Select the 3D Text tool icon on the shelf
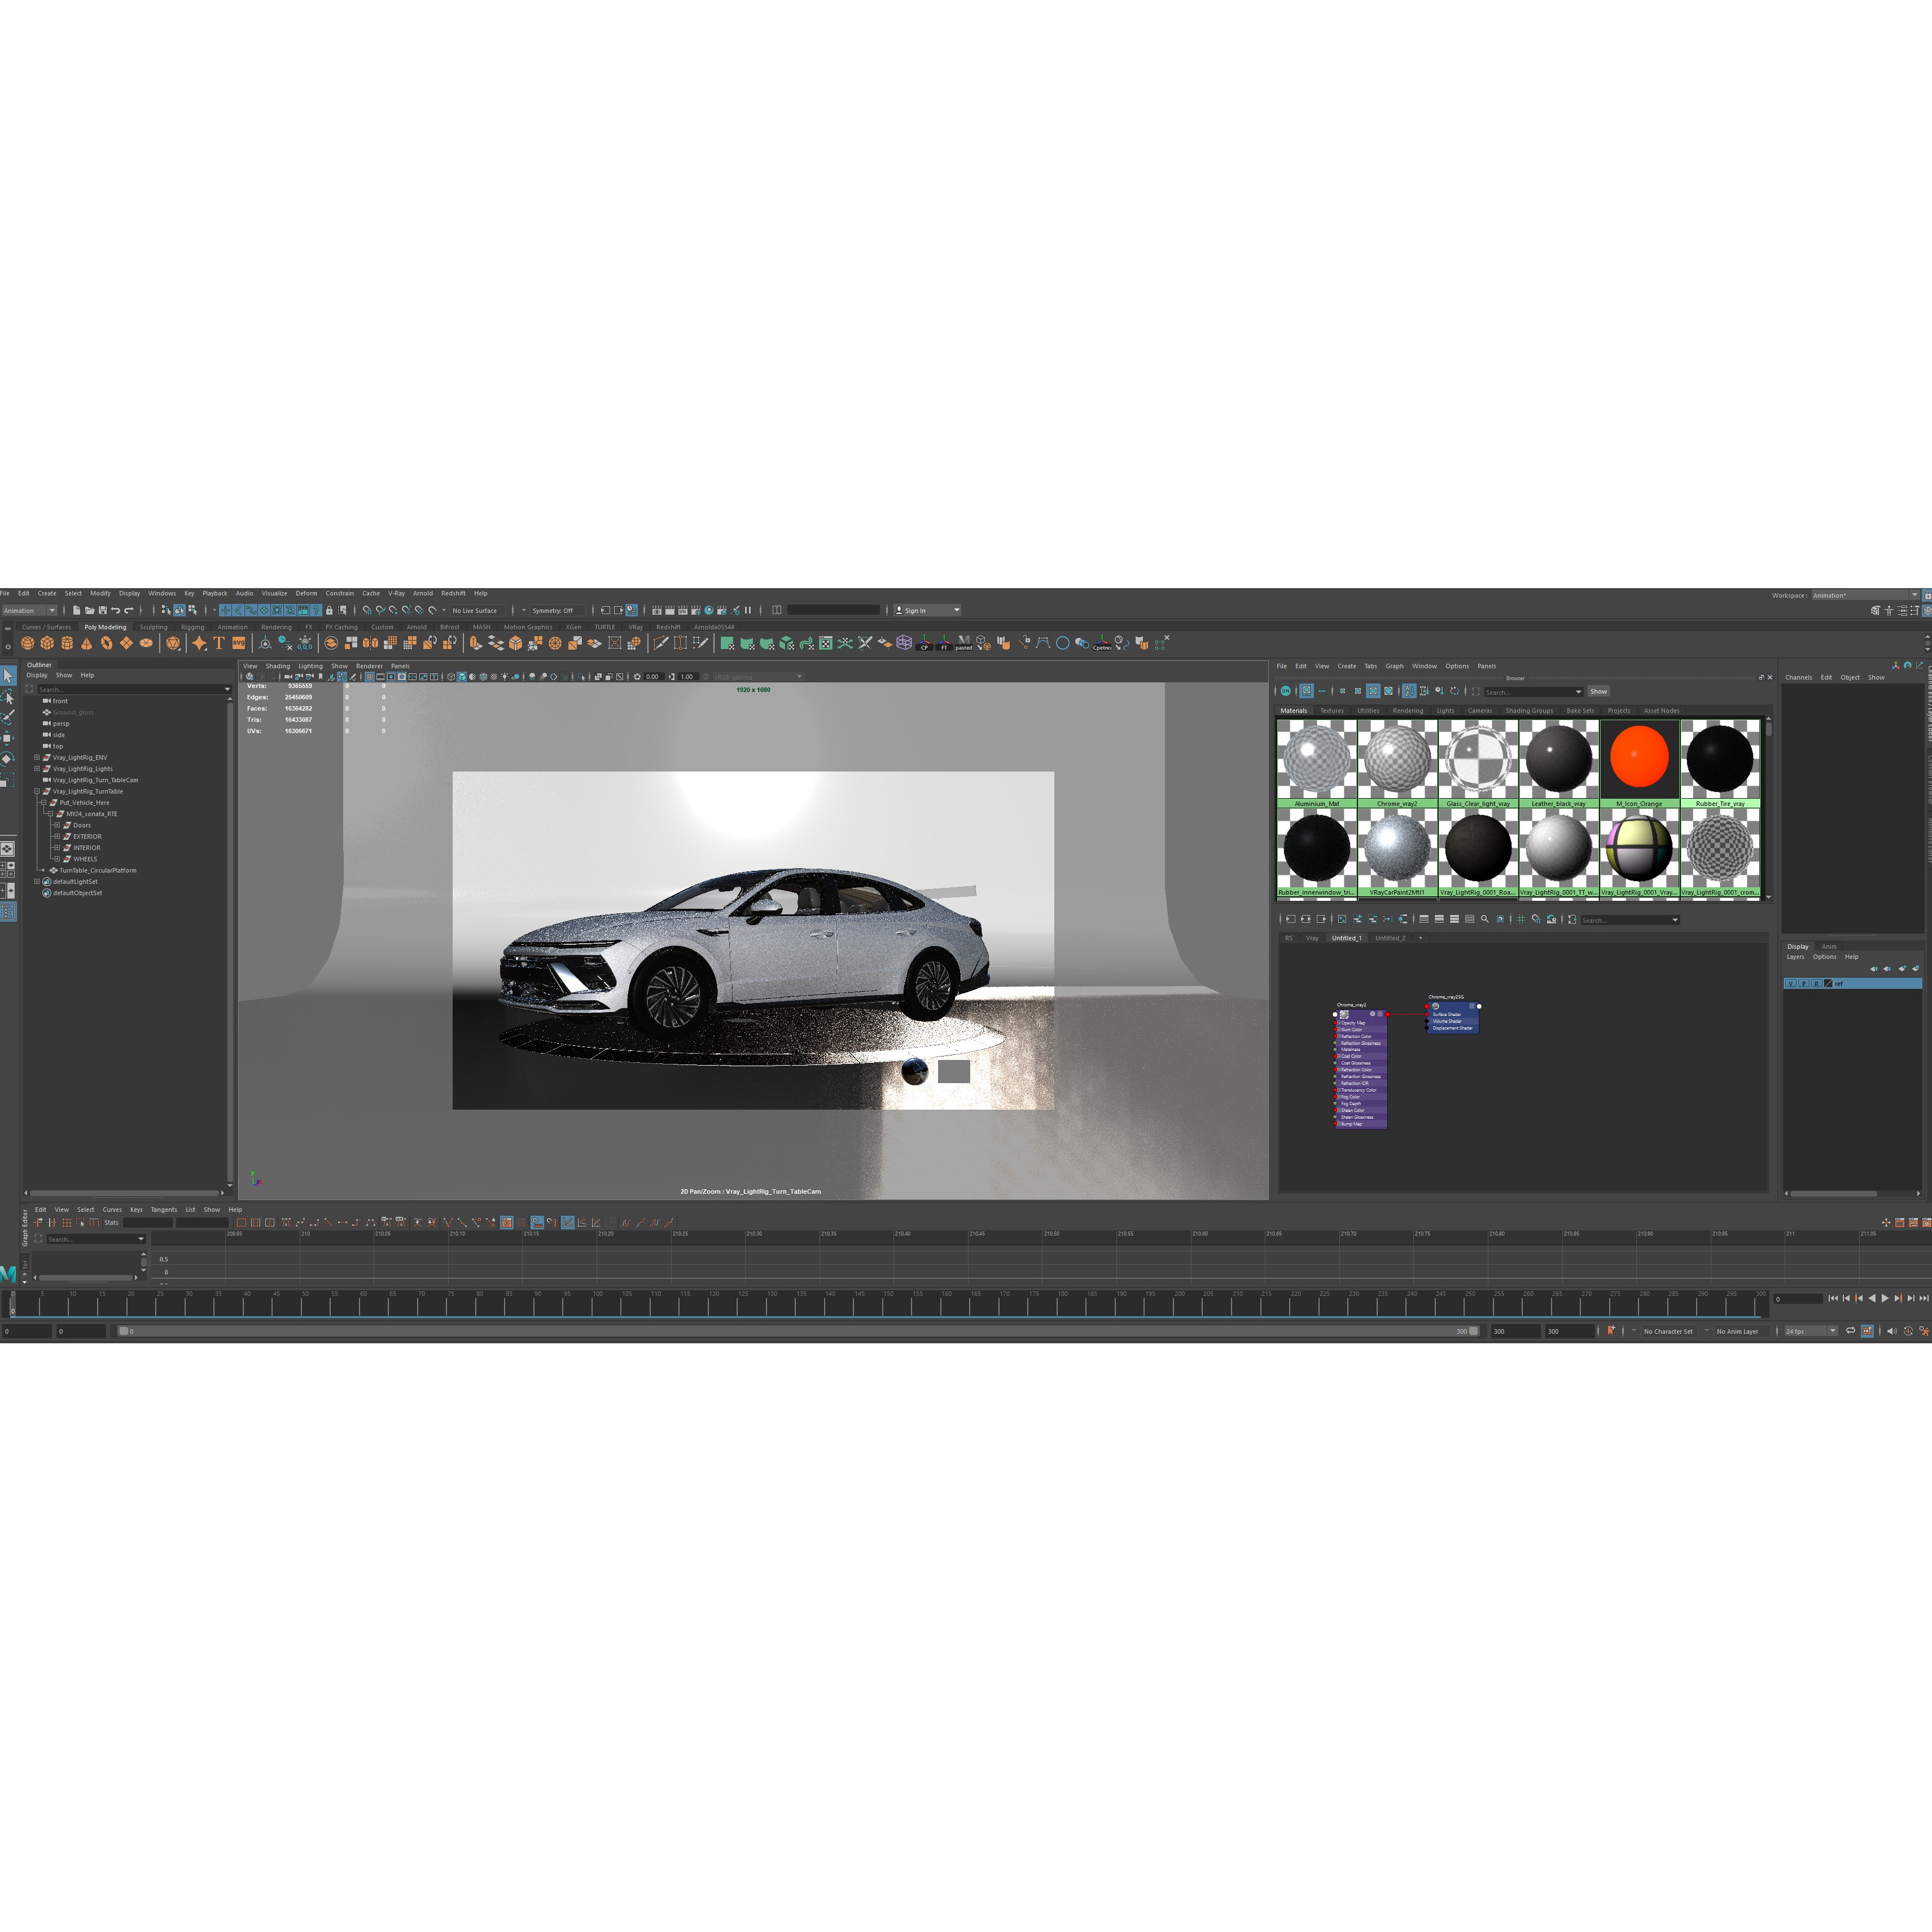 [218, 644]
